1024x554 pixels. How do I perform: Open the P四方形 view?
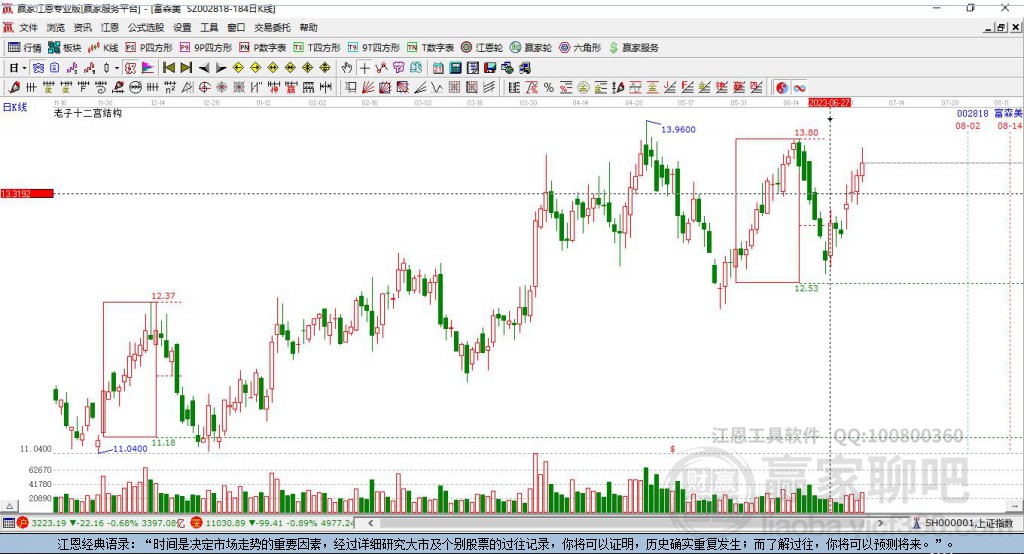[x=149, y=48]
